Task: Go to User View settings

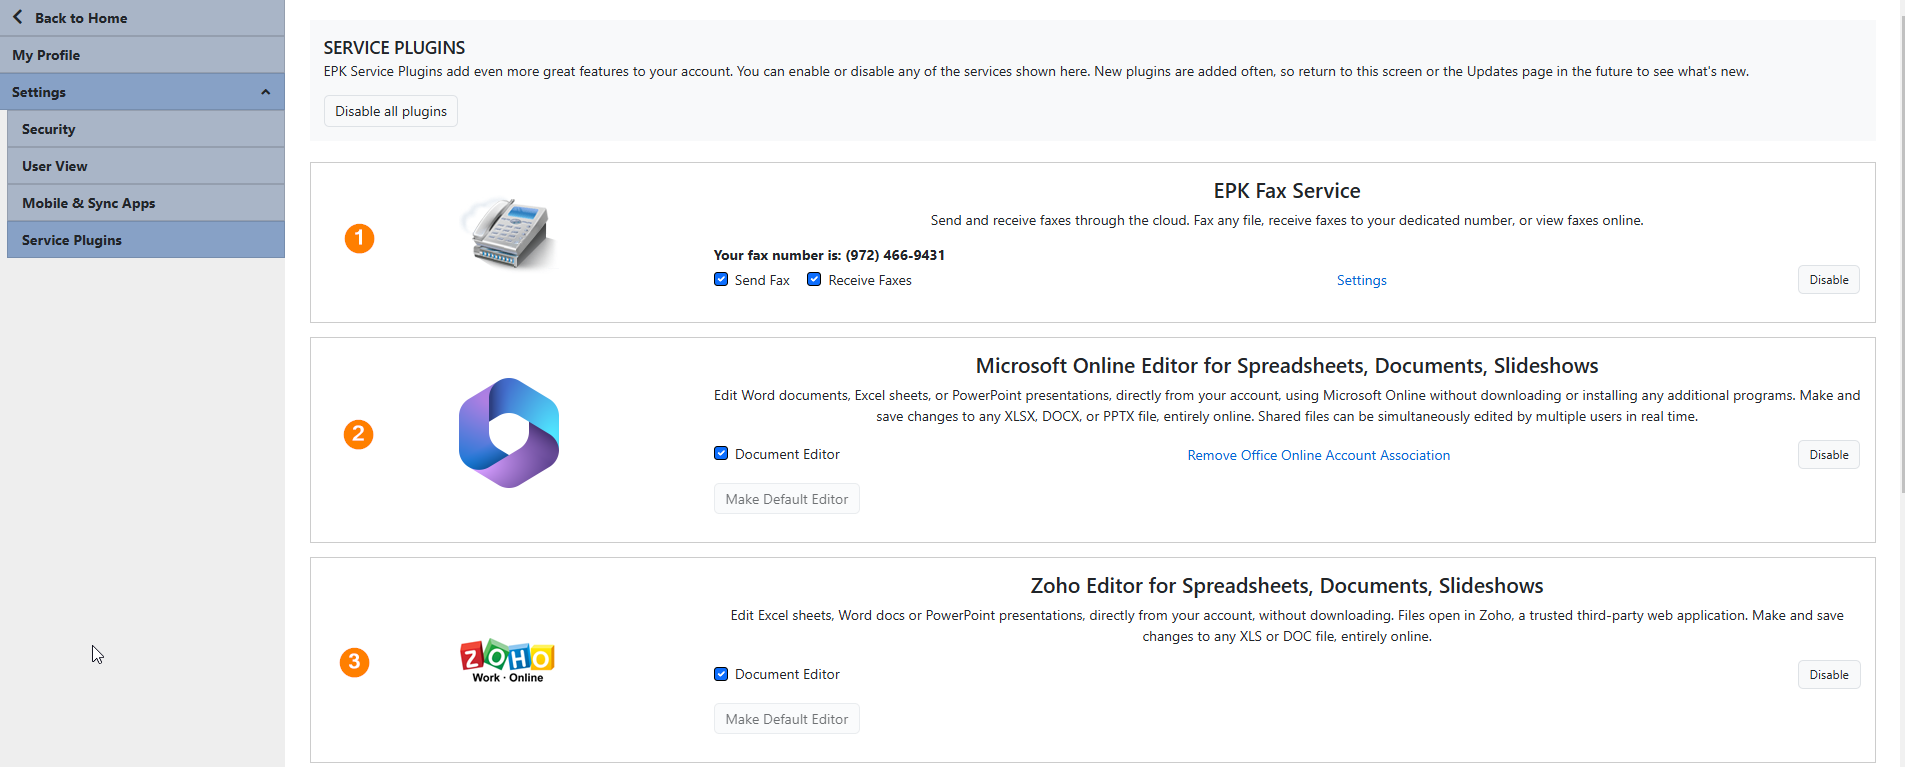Action: [x=146, y=166]
